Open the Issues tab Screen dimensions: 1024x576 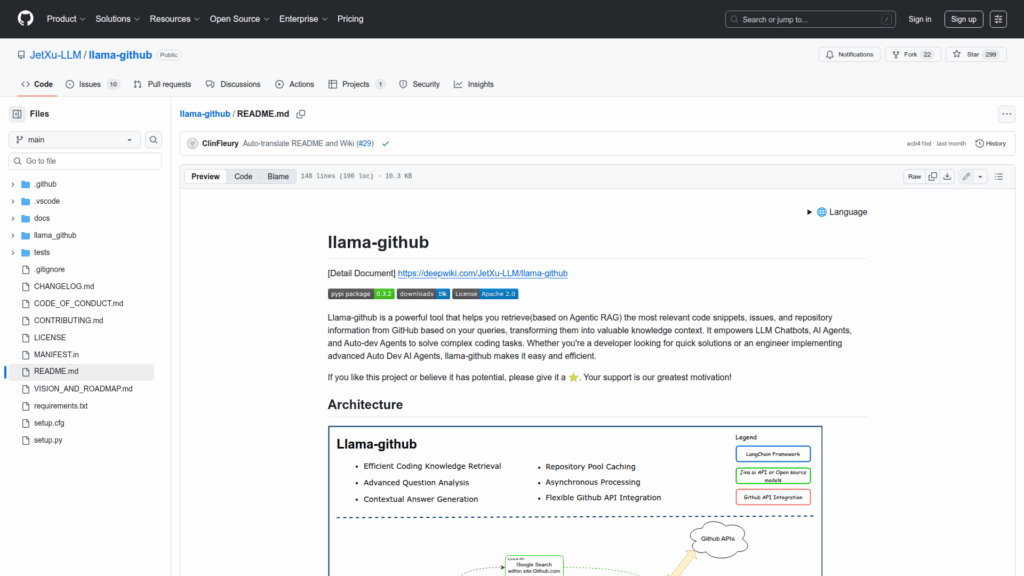[x=92, y=84]
